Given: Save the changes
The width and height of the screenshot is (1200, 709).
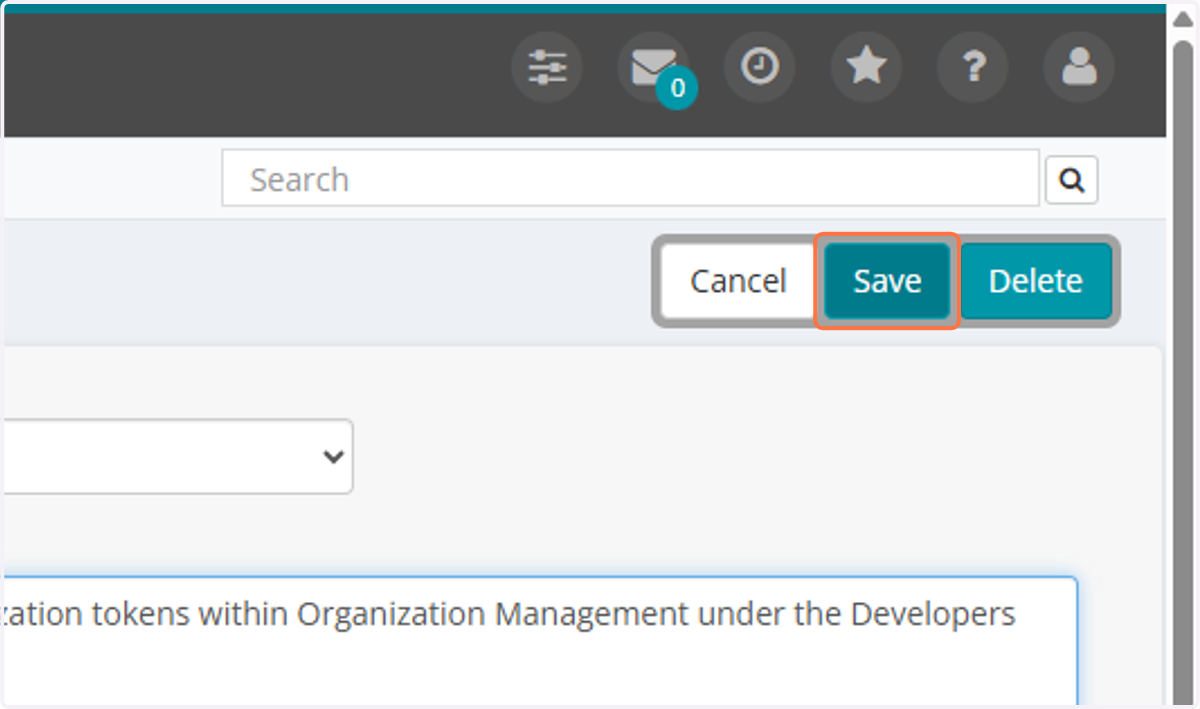Looking at the screenshot, I should click(887, 281).
